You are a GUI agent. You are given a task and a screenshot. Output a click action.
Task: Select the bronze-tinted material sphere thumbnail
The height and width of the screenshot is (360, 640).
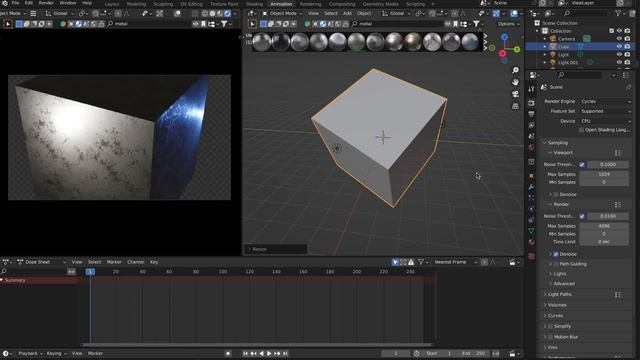pos(413,42)
